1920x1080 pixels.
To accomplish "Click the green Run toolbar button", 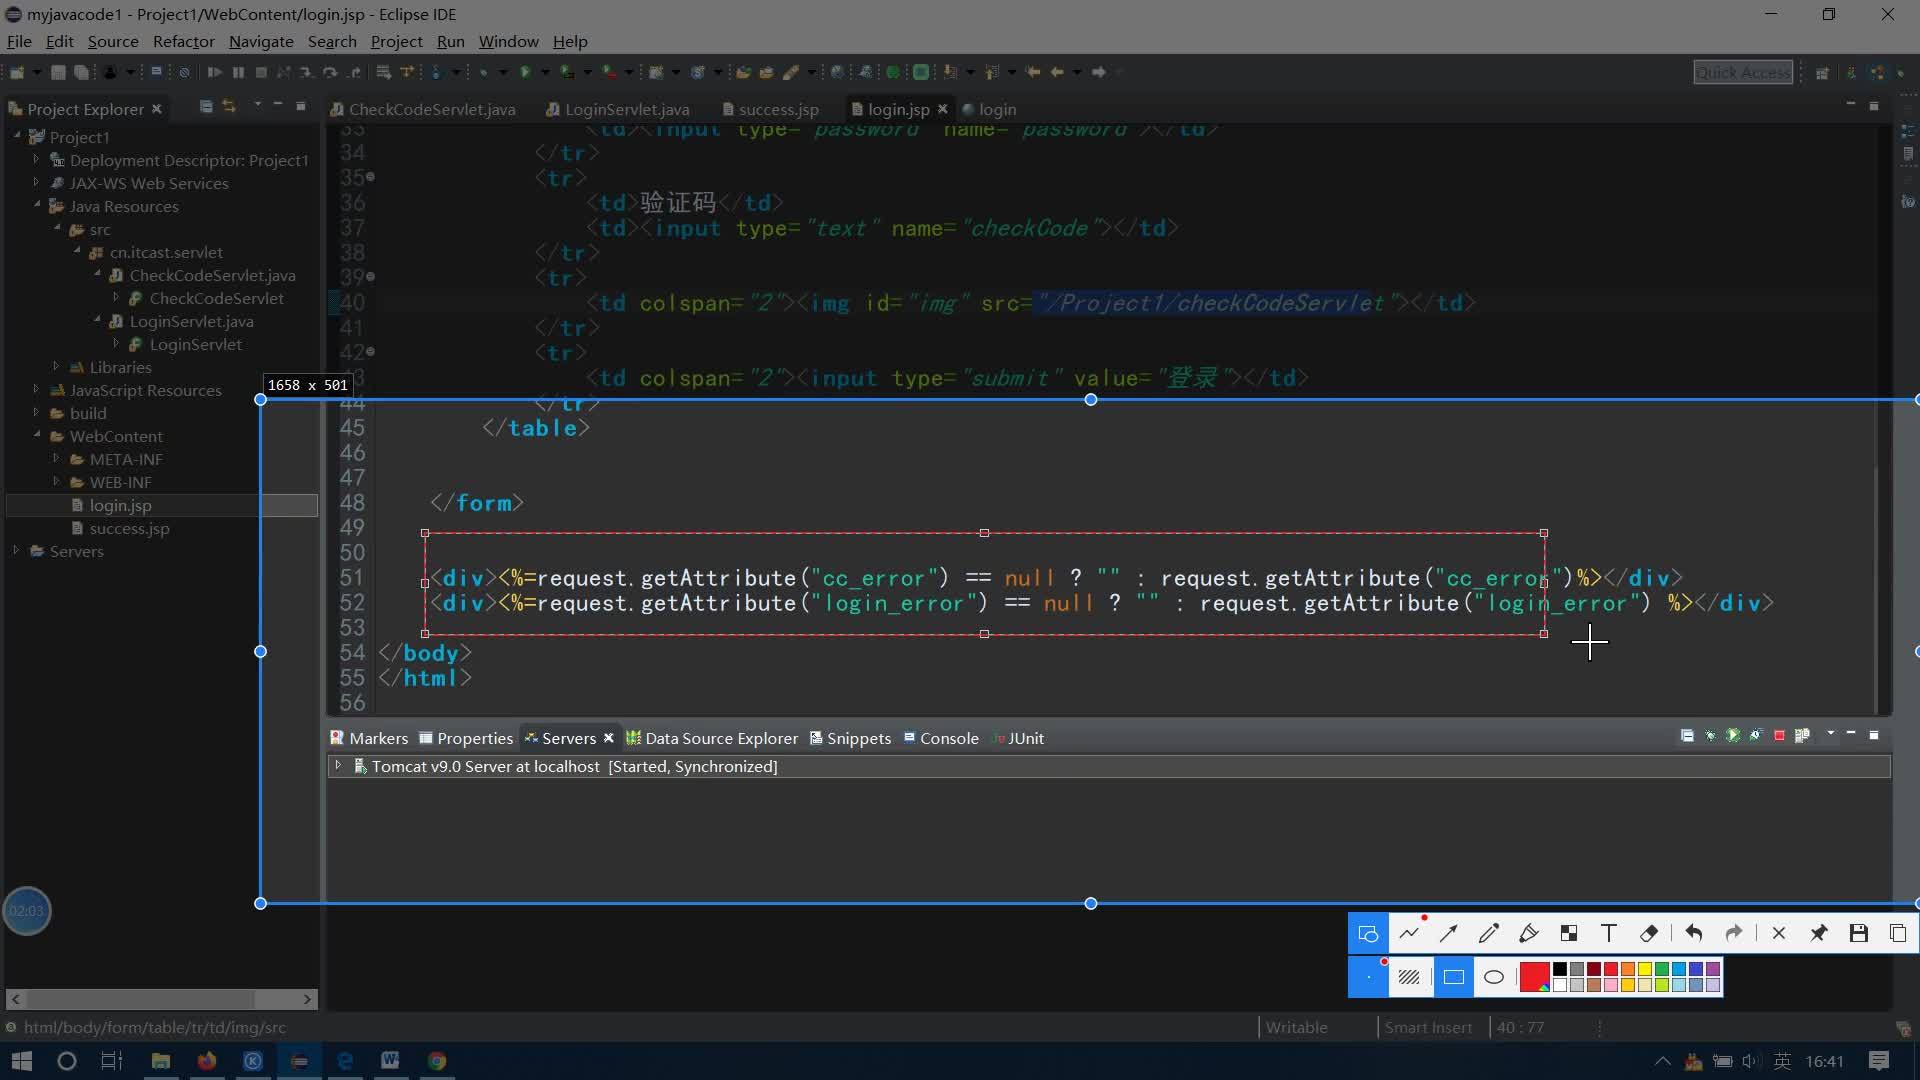I will [x=524, y=72].
